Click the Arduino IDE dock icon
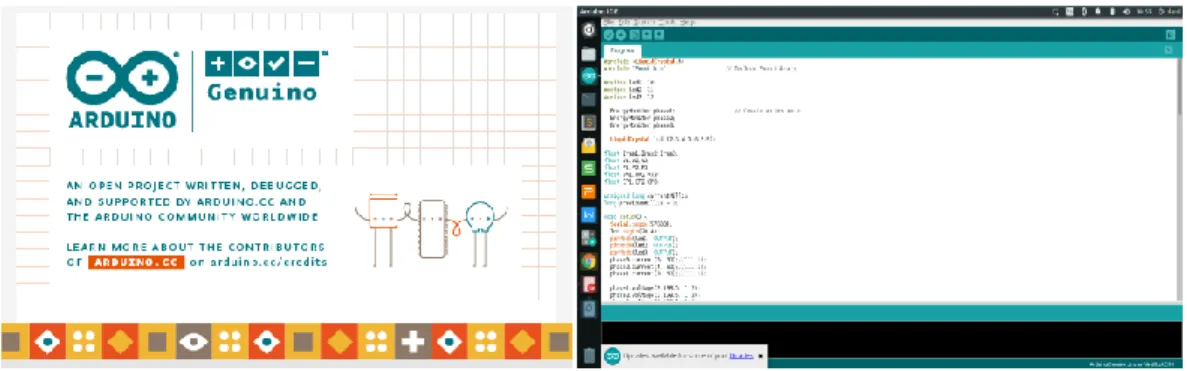Viewport: 1187px width, 371px height. coord(588,76)
